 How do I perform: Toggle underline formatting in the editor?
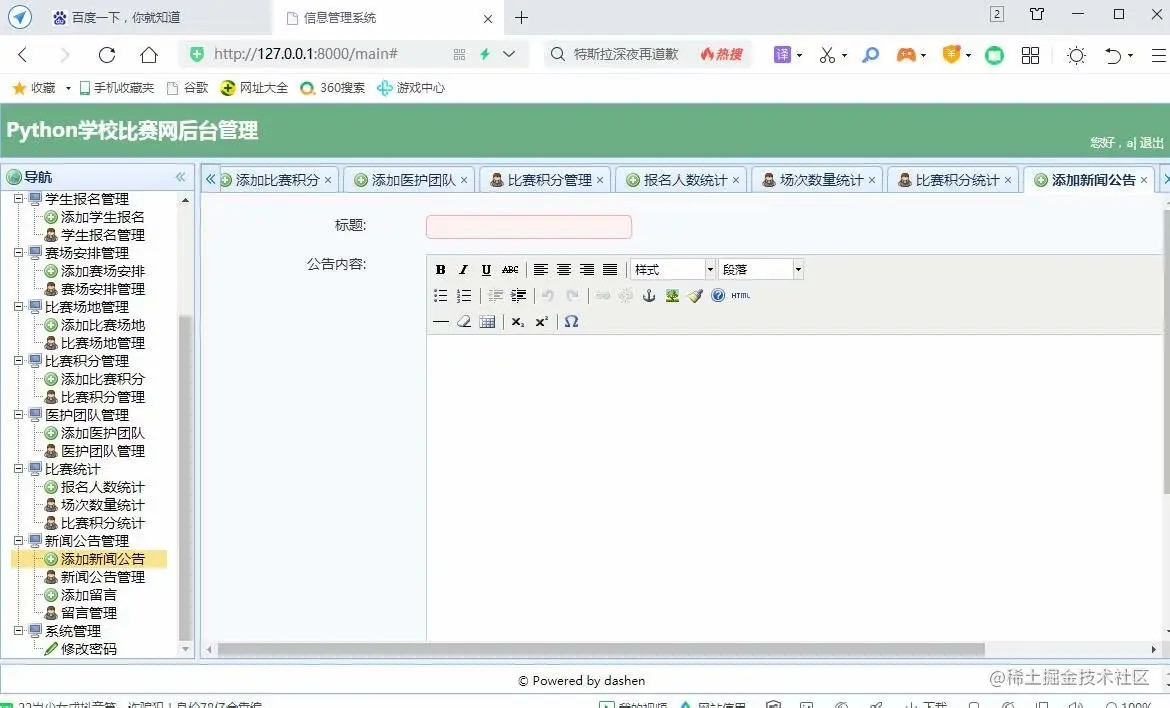pos(487,269)
